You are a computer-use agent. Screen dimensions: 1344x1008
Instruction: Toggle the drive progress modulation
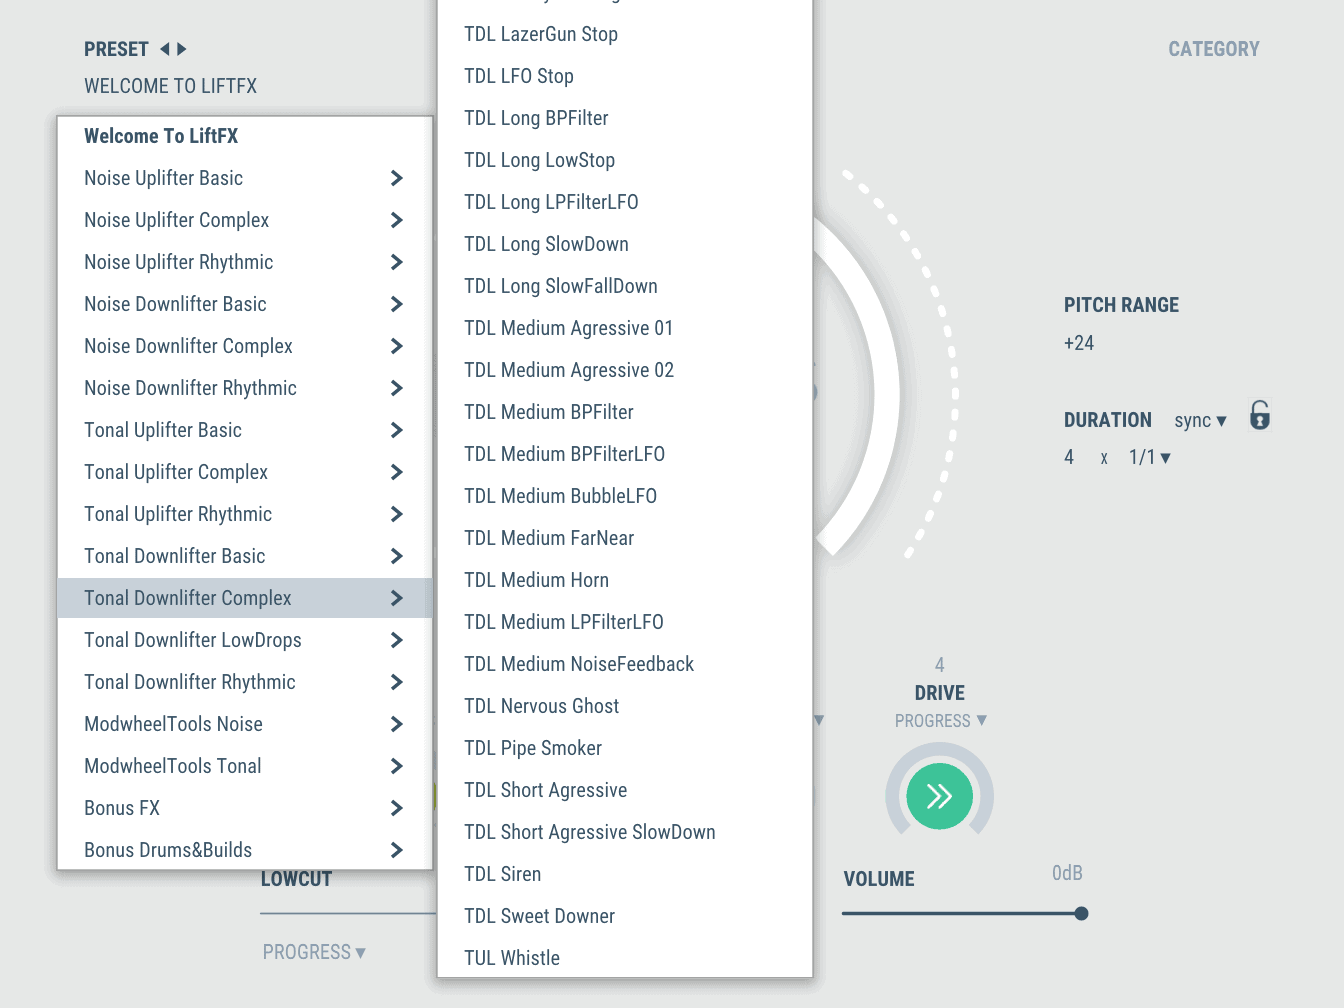[x=940, y=720]
